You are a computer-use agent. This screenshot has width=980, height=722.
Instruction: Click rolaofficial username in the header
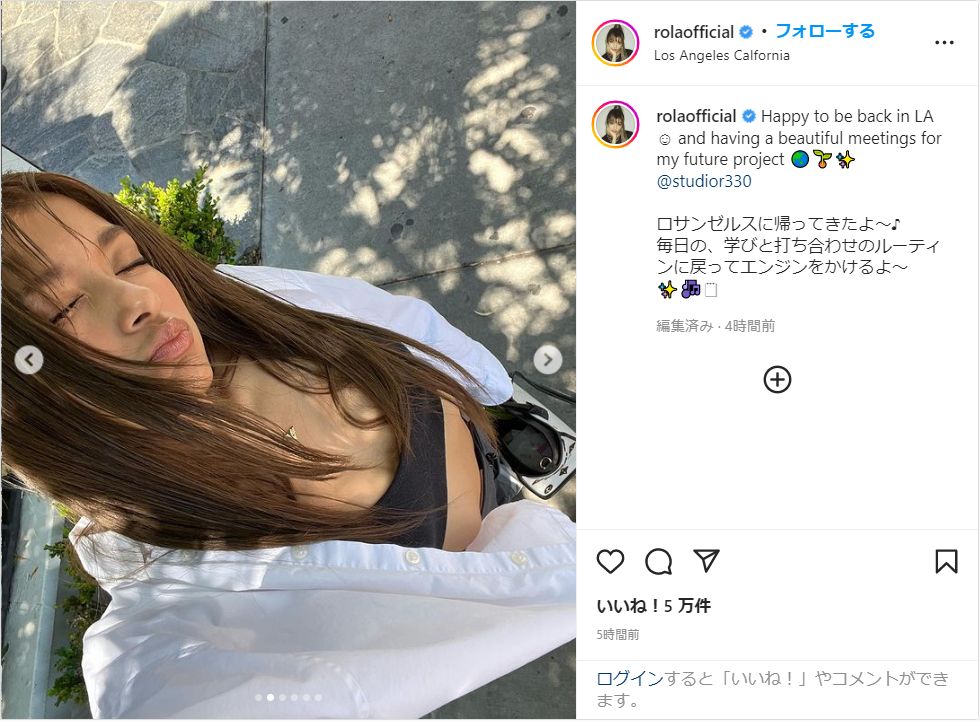pyautogui.click(x=694, y=32)
